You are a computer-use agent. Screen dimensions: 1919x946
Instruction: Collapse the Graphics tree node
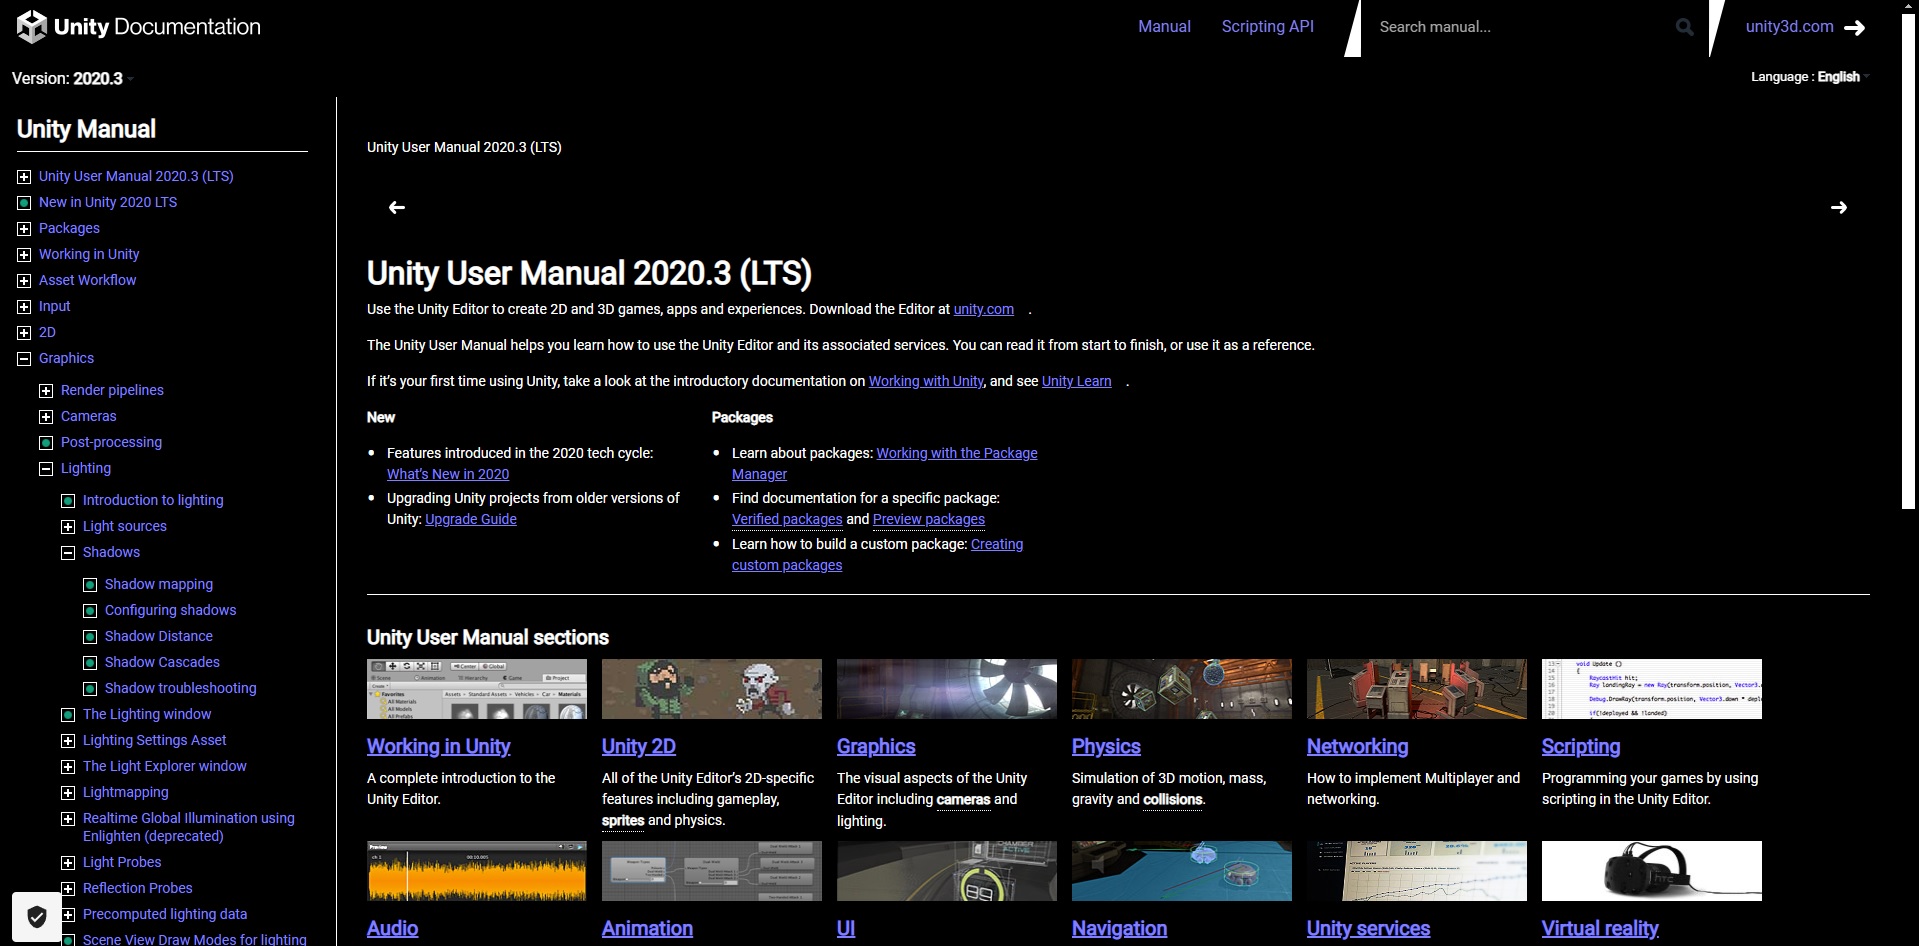point(24,359)
